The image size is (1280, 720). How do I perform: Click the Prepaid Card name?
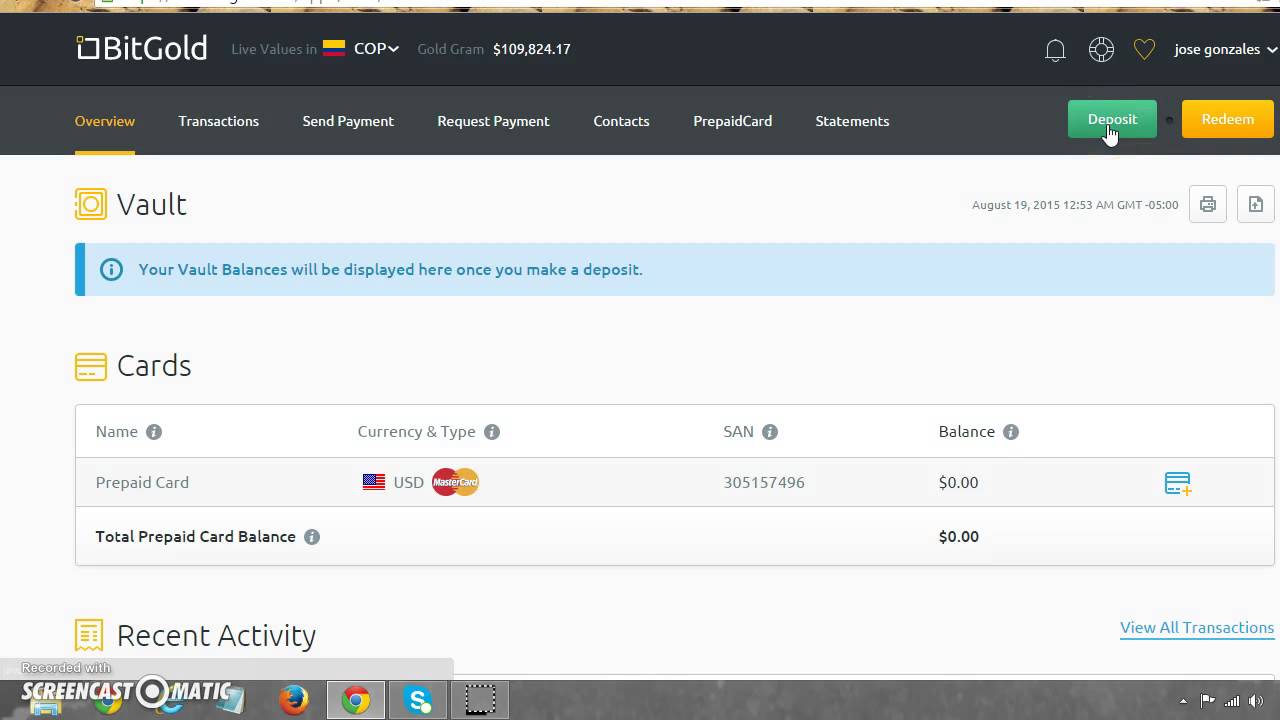[x=142, y=482]
